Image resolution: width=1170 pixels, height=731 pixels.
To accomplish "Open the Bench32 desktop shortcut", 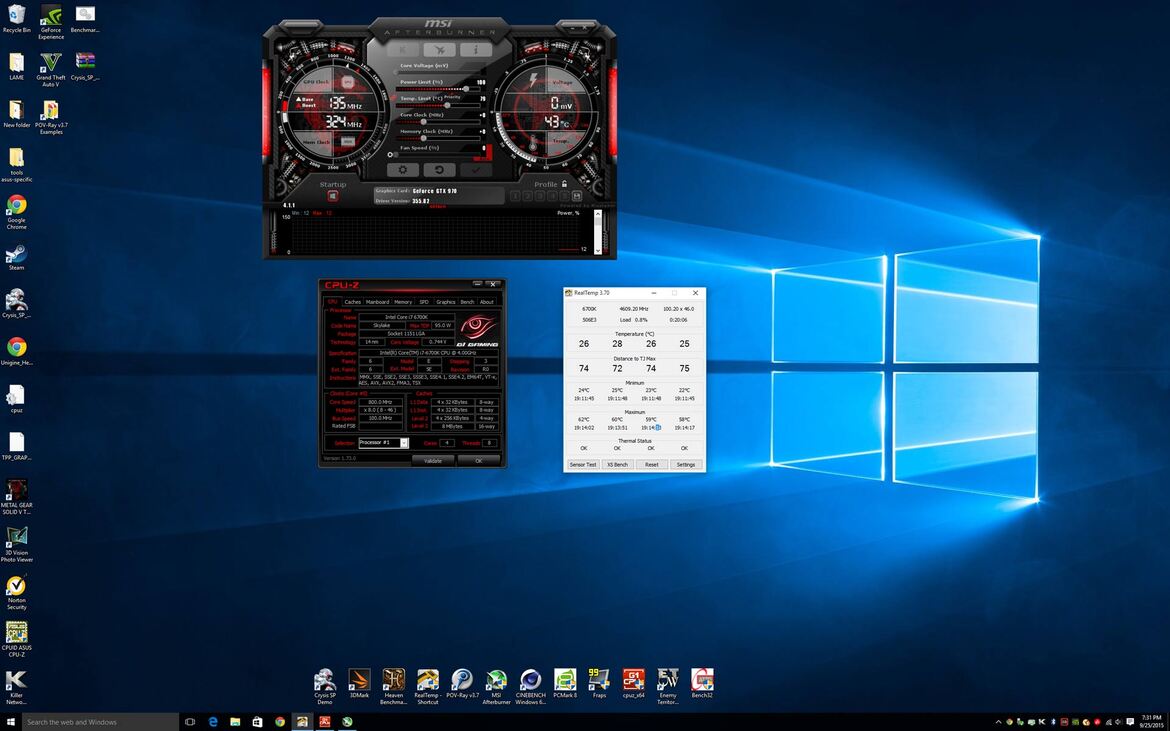I will point(702,683).
